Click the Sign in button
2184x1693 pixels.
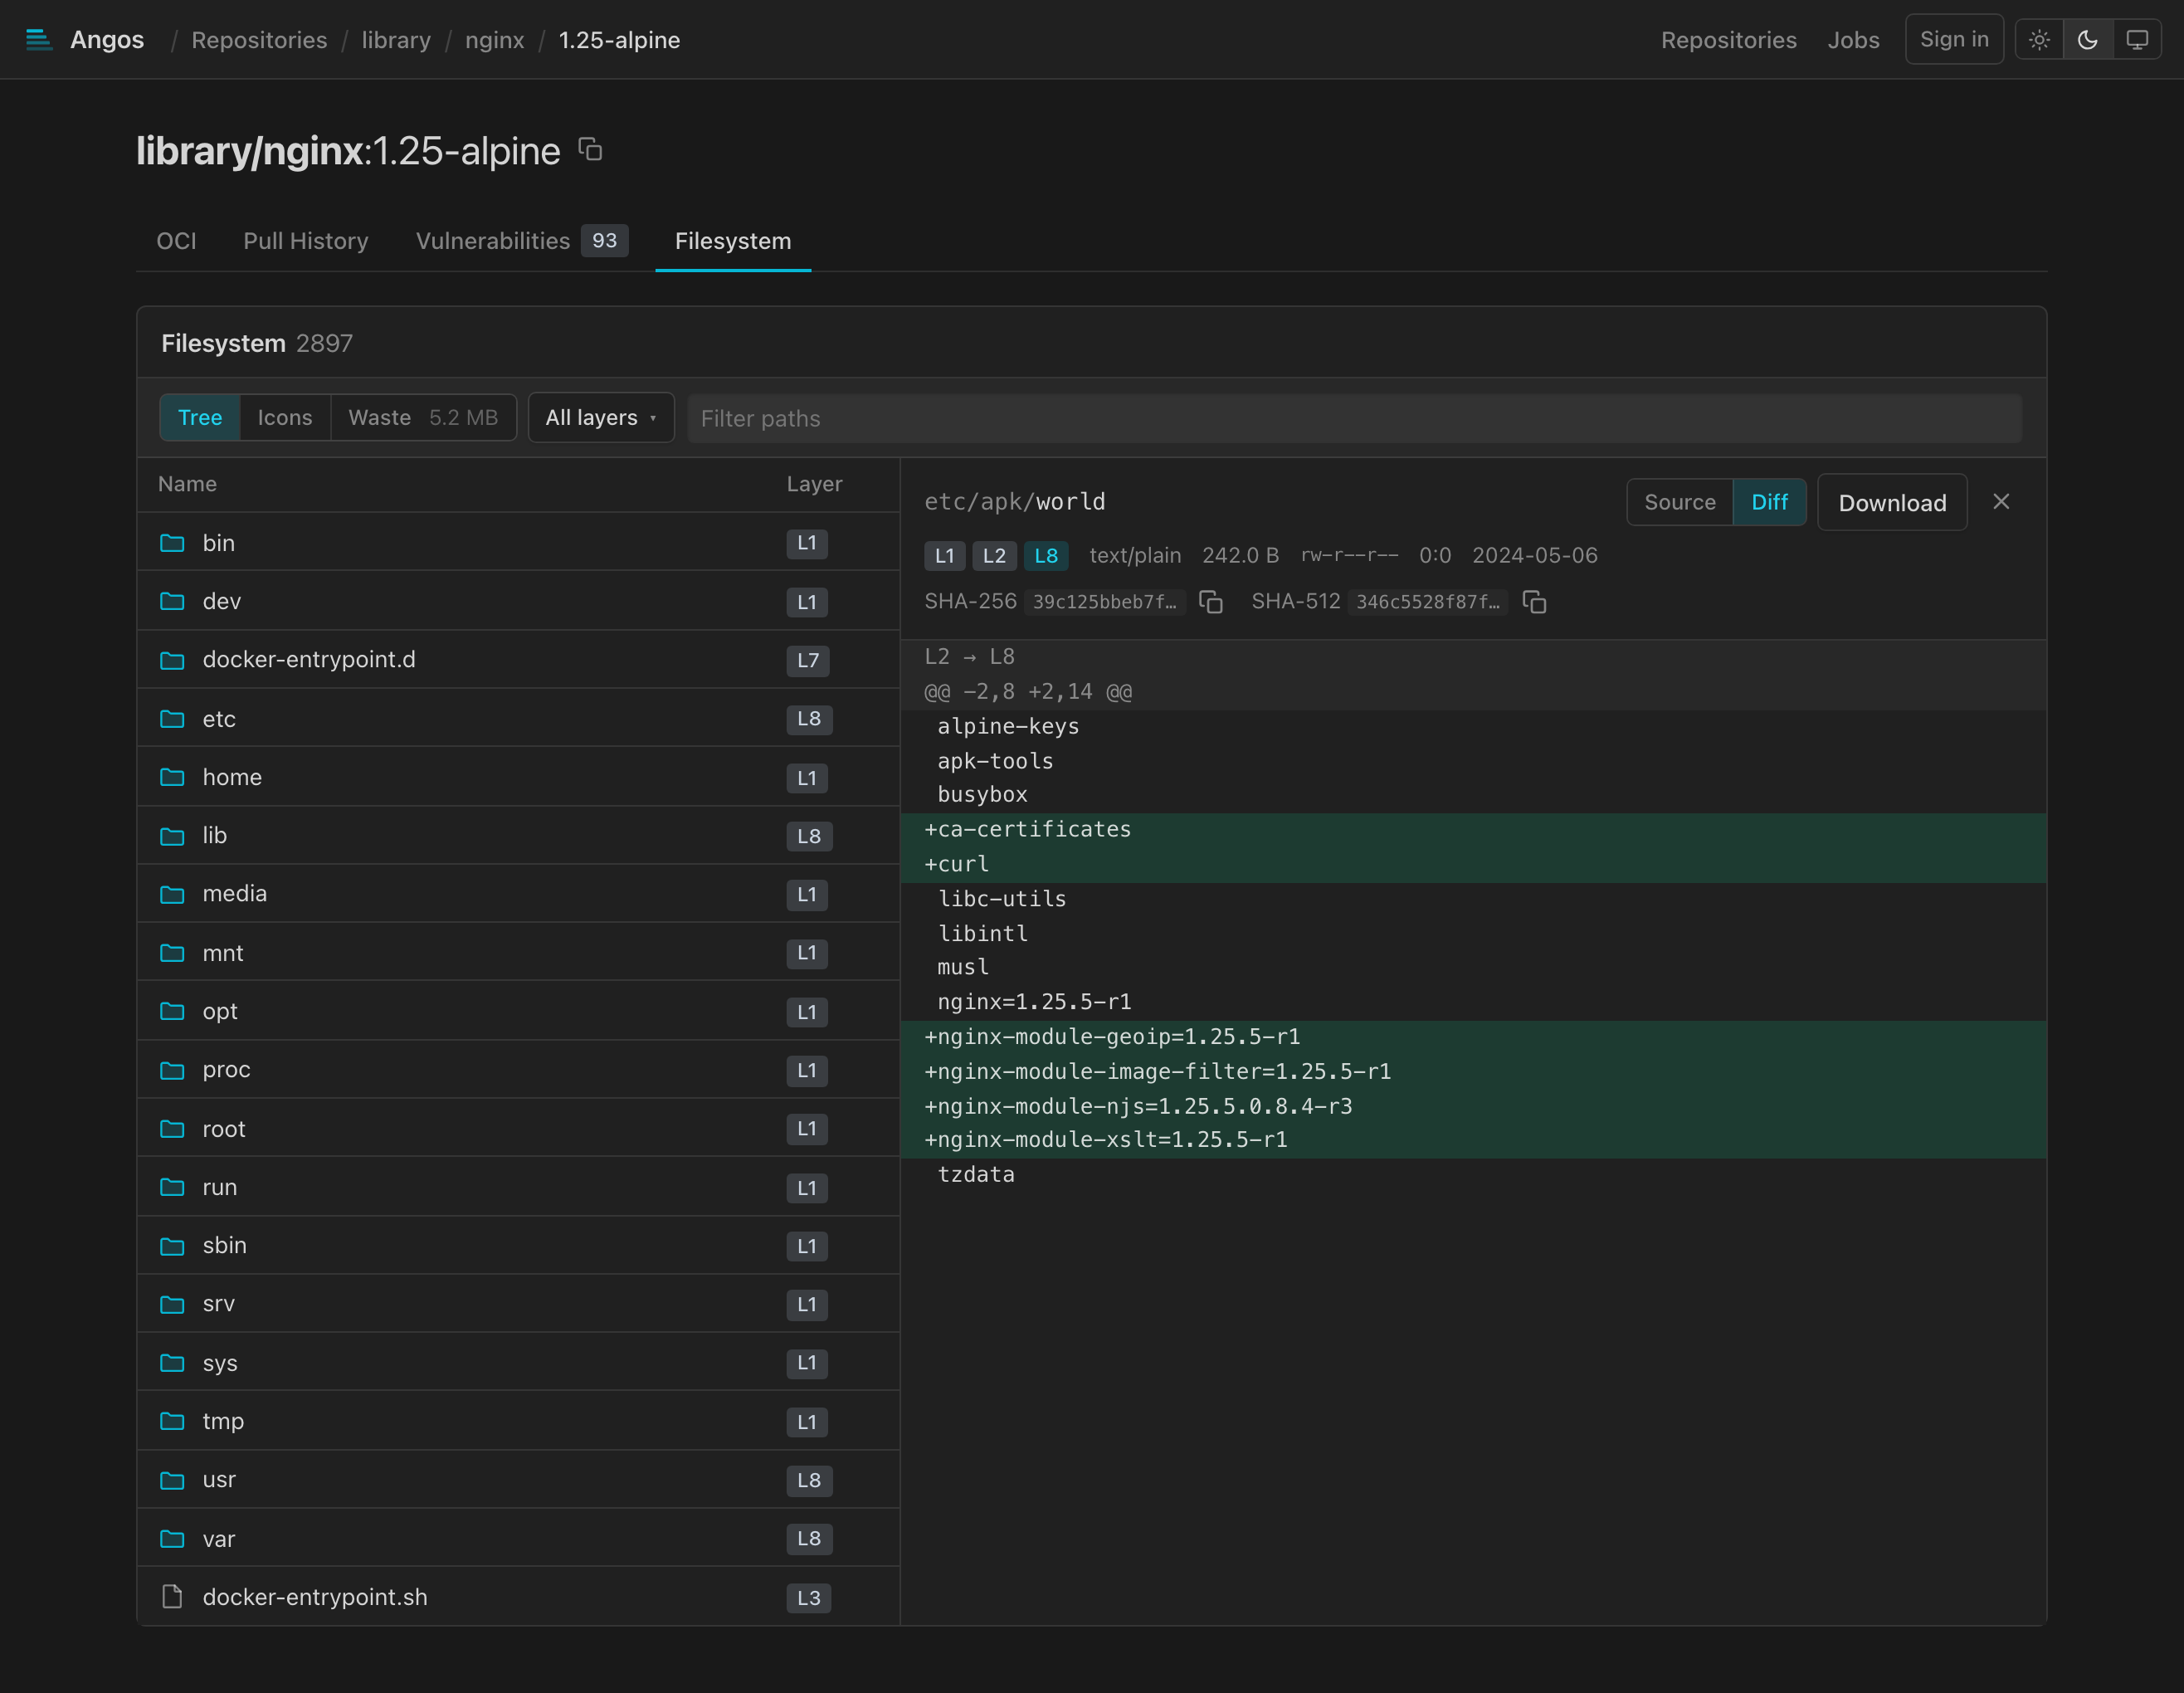(1954, 40)
